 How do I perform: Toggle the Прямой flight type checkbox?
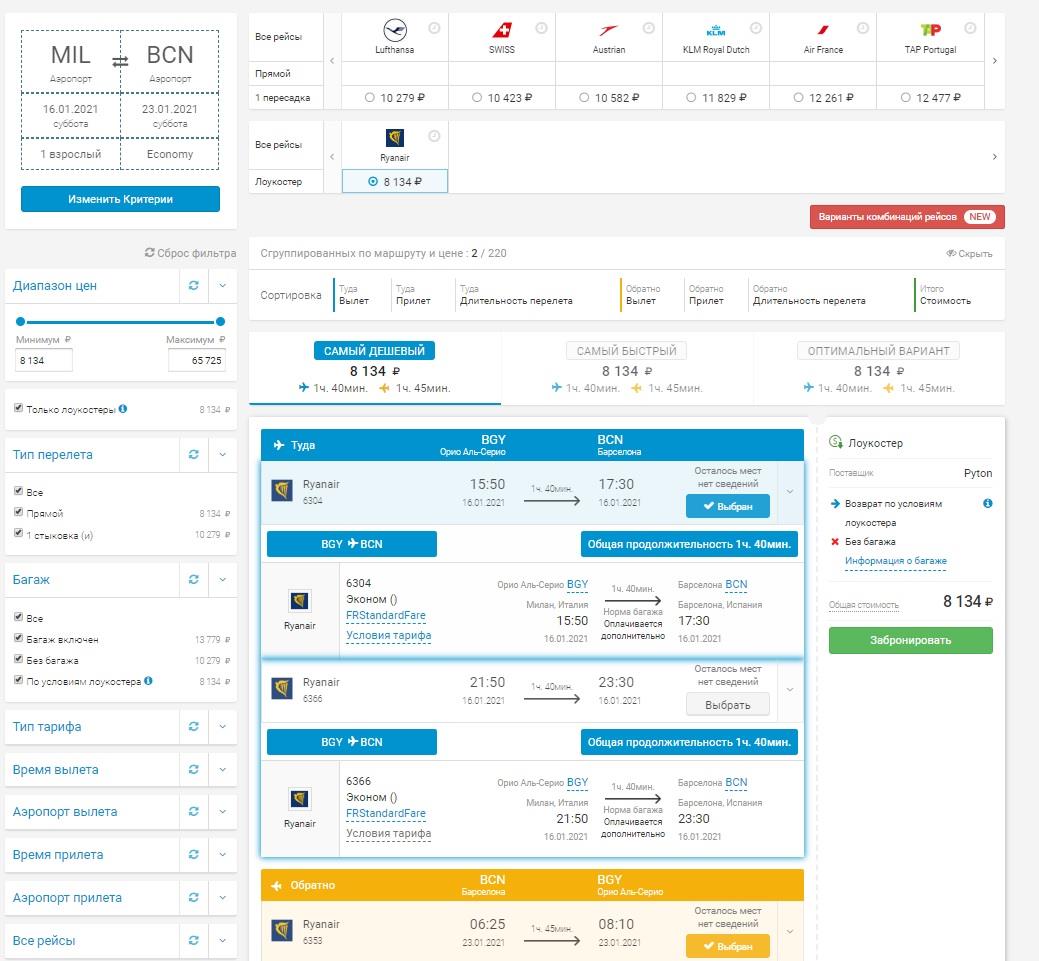pyautogui.click(x=19, y=512)
